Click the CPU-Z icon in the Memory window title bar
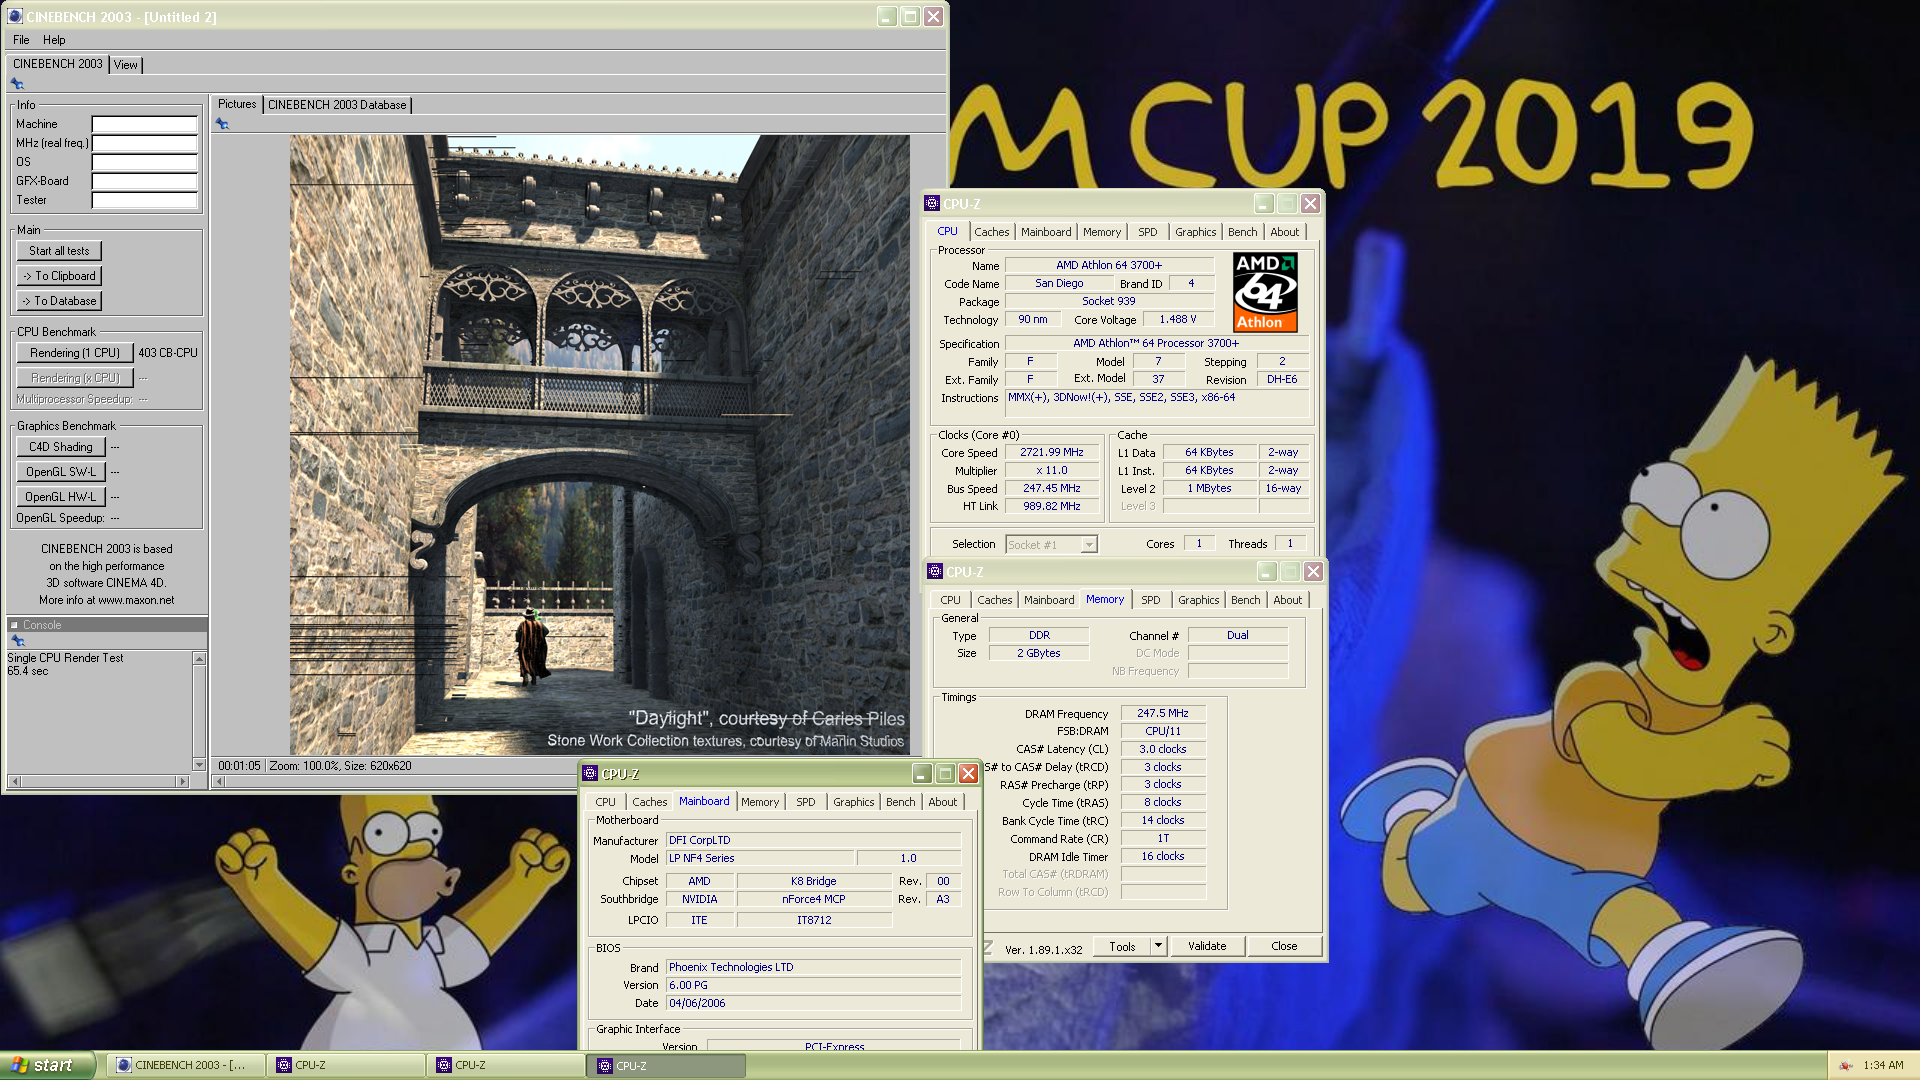Image resolution: width=1920 pixels, height=1080 pixels. 935,572
